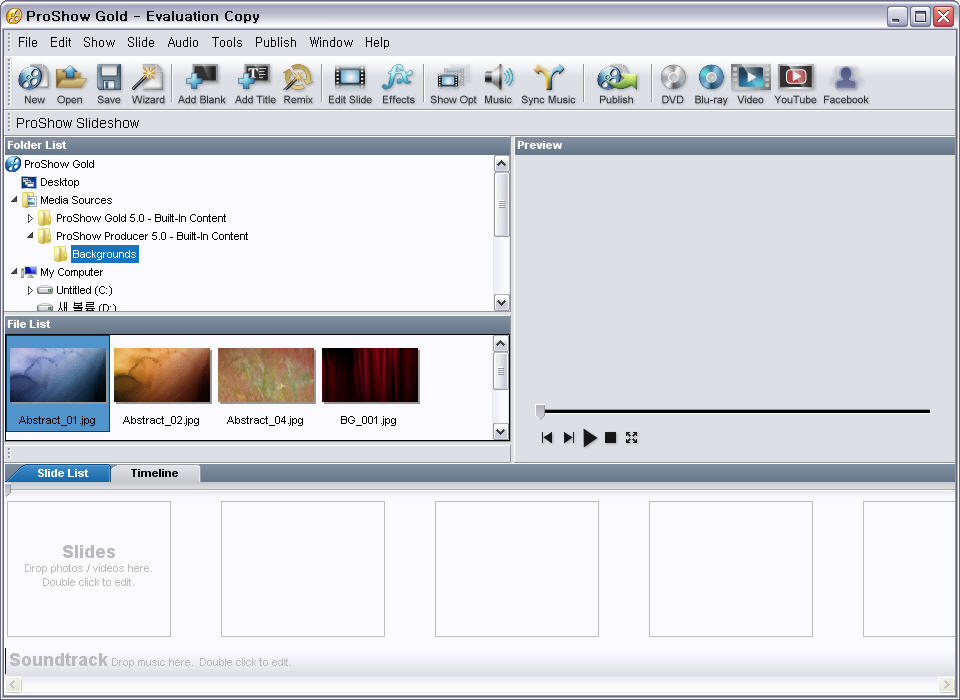
Task: Launch the Wizard tool
Action: (x=148, y=84)
